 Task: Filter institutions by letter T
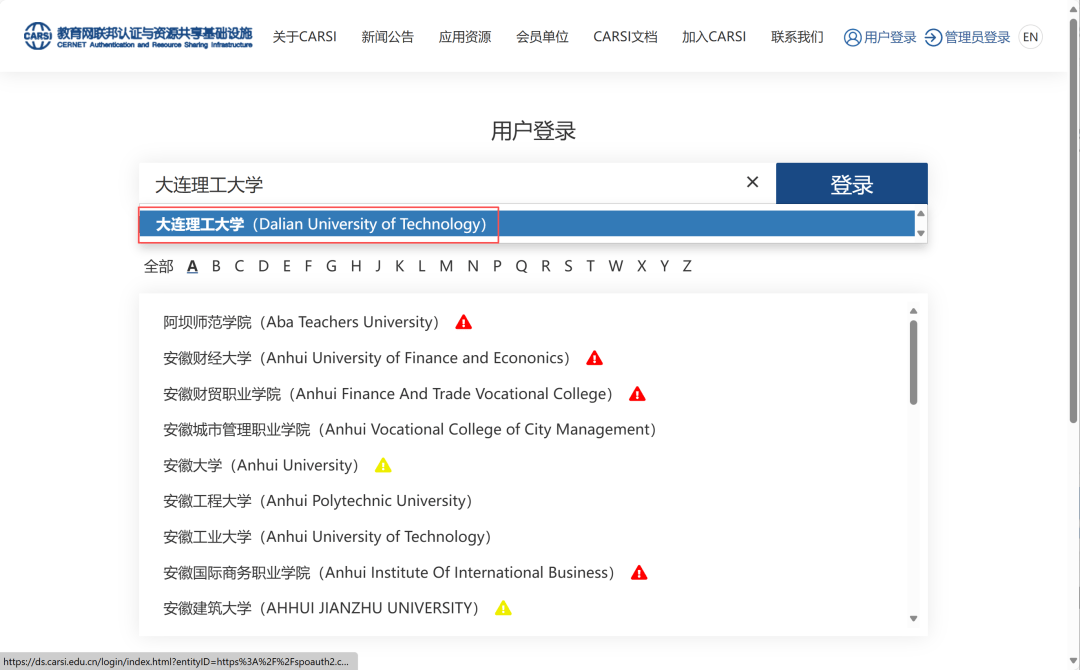(590, 266)
